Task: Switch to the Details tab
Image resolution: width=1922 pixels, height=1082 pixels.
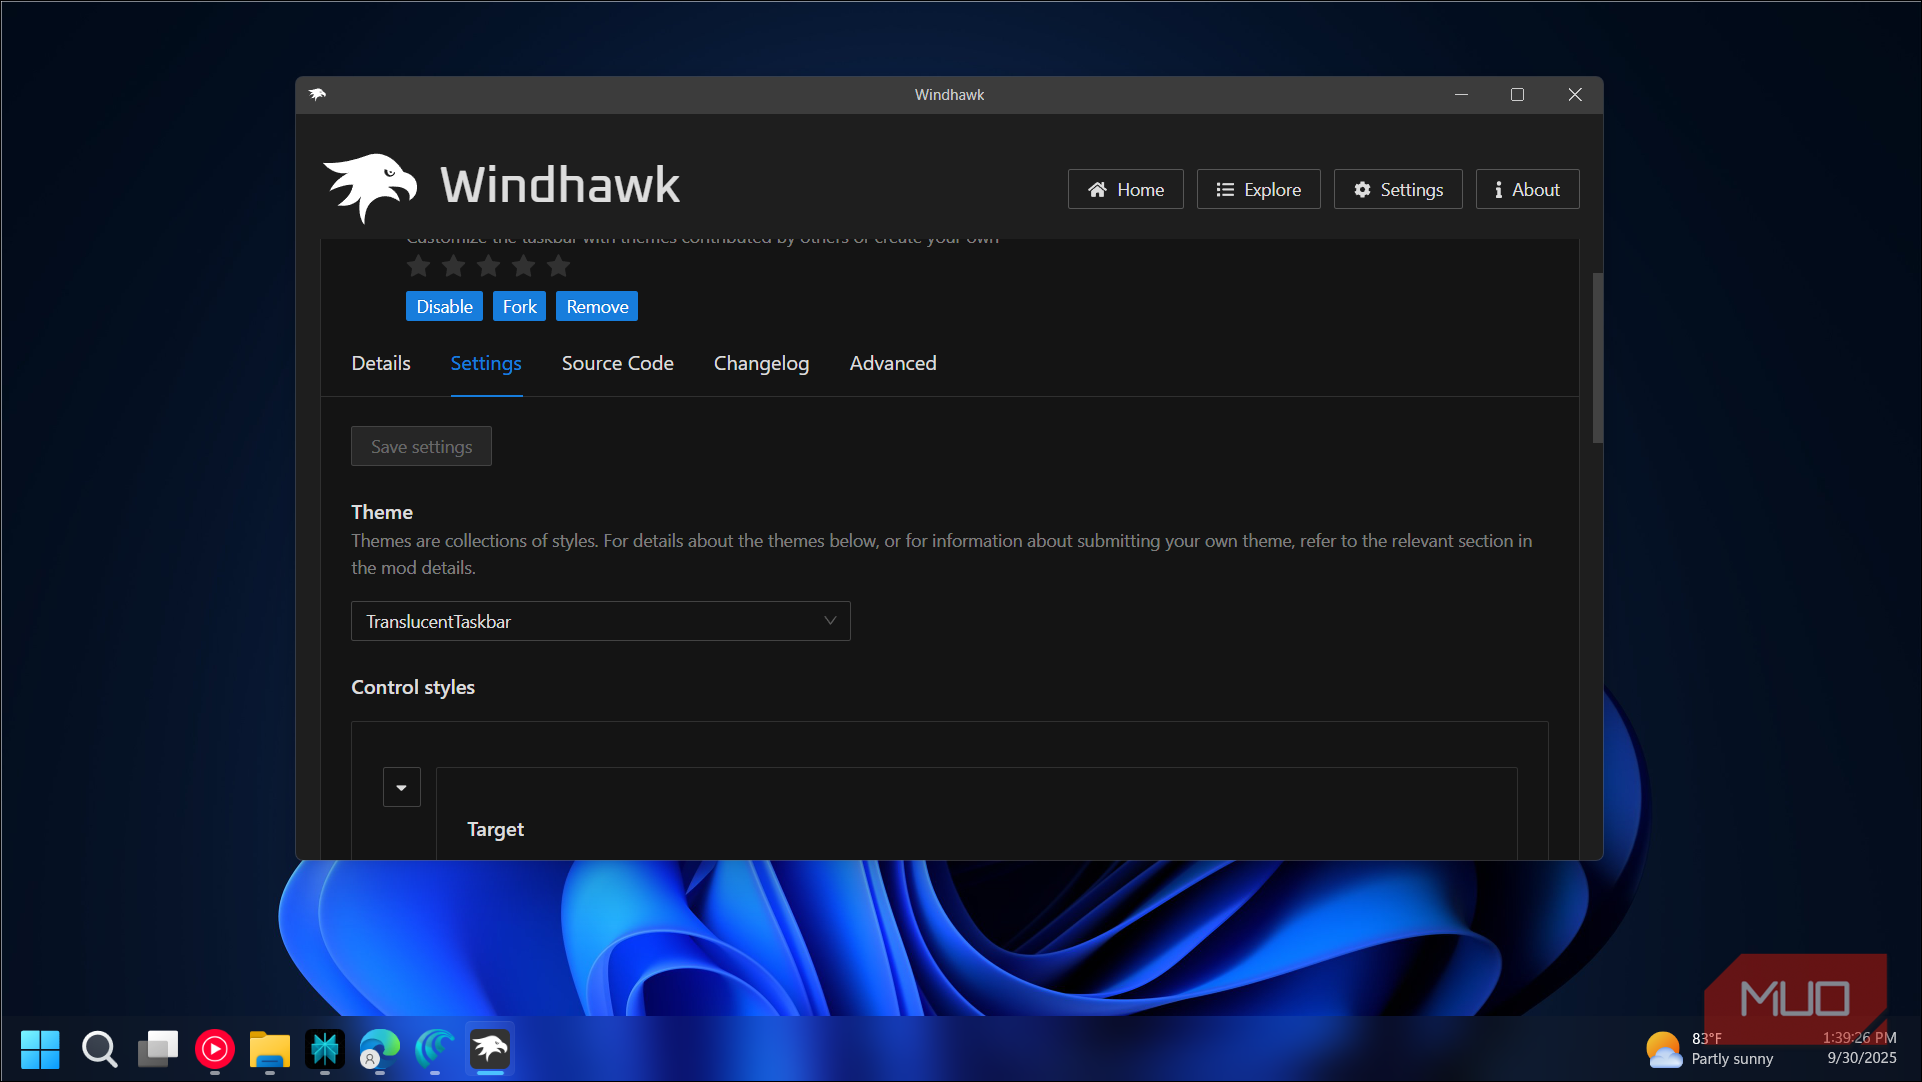Action: click(x=381, y=363)
